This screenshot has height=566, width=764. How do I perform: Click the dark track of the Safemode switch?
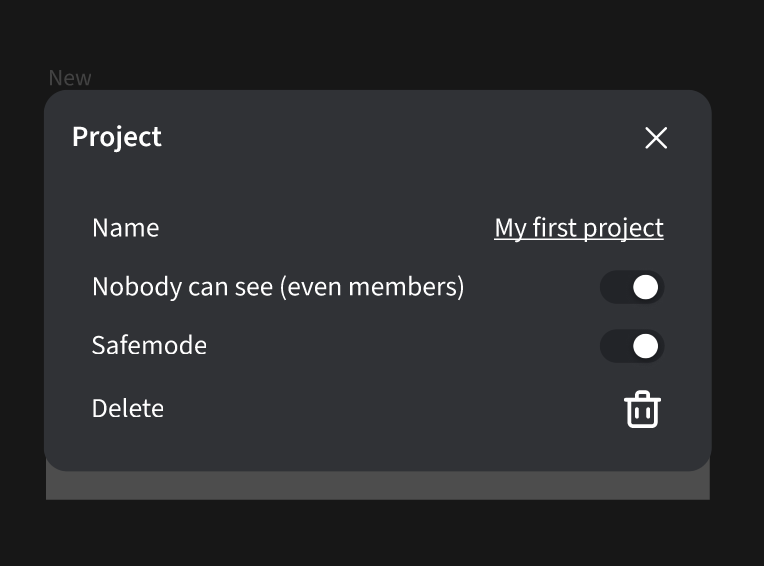pos(614,346)
